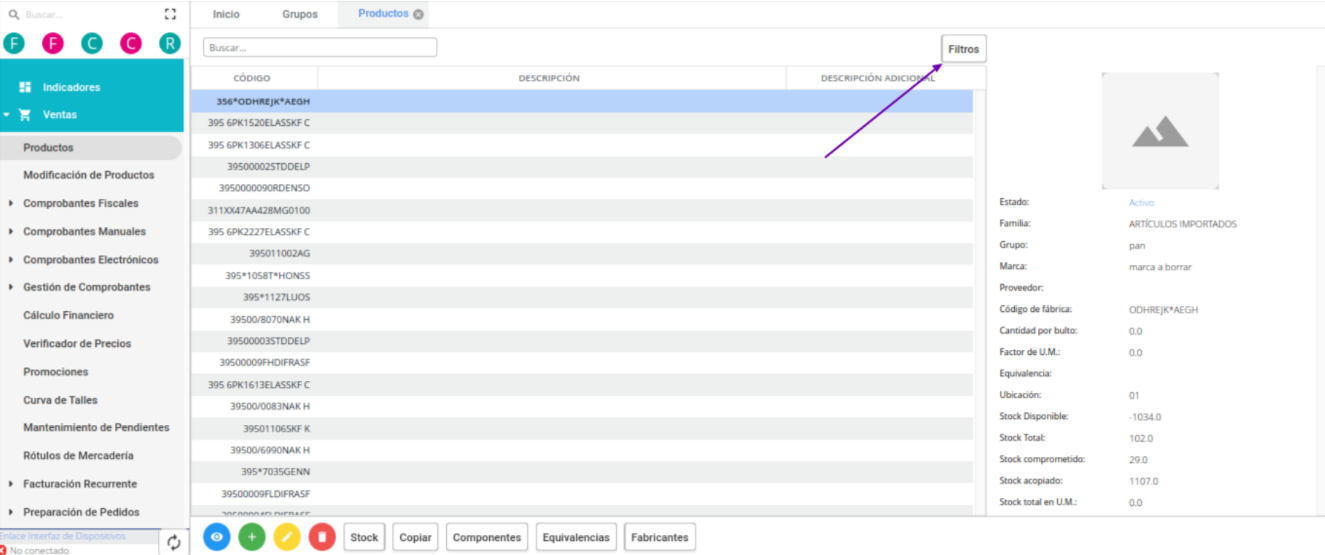1325x555 pixels.
Task: Expand Preparación de Pedidos submenu
Action: [11, 512]
